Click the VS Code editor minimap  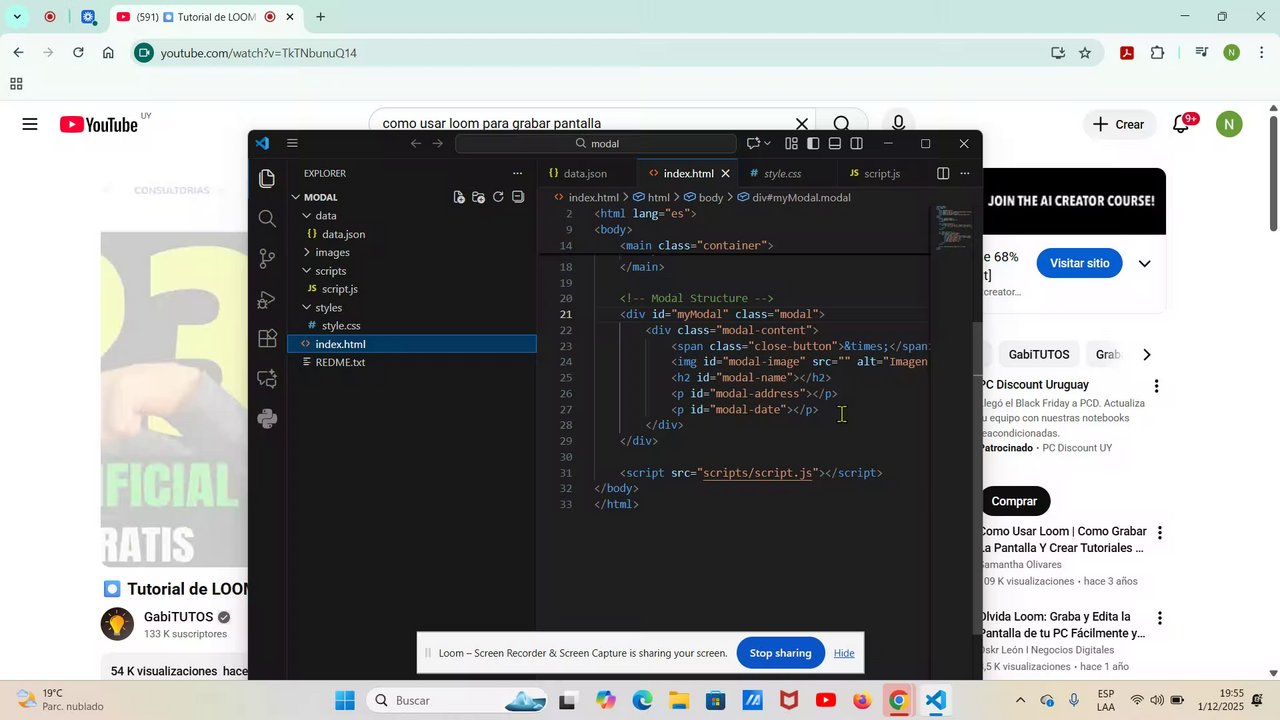point(952,228)
